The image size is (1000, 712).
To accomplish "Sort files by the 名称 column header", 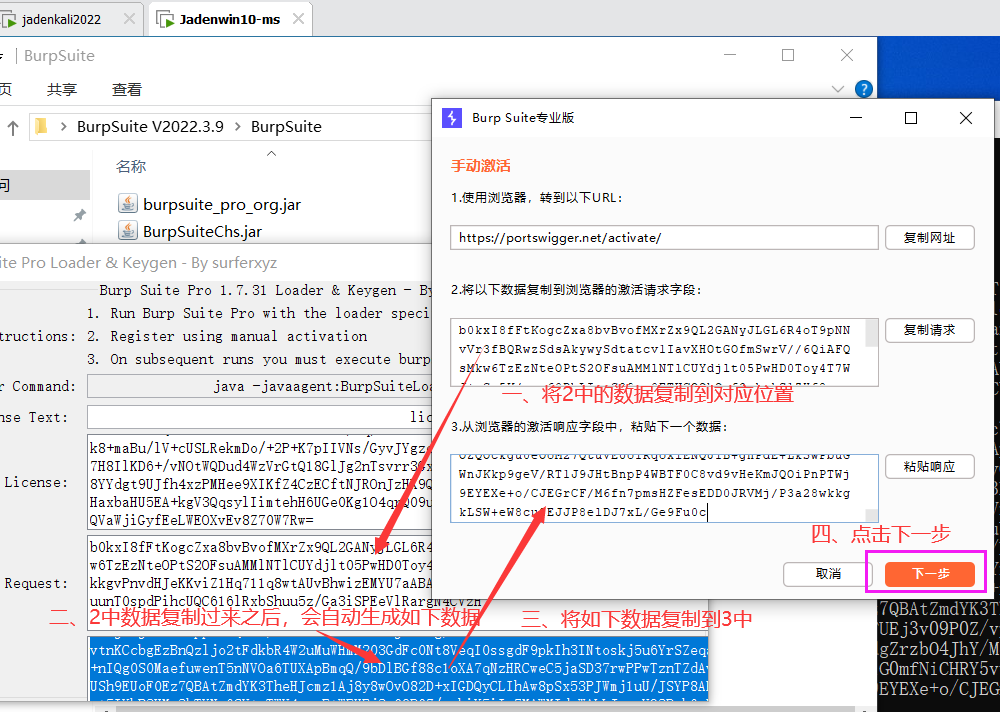I will point(131,167).
